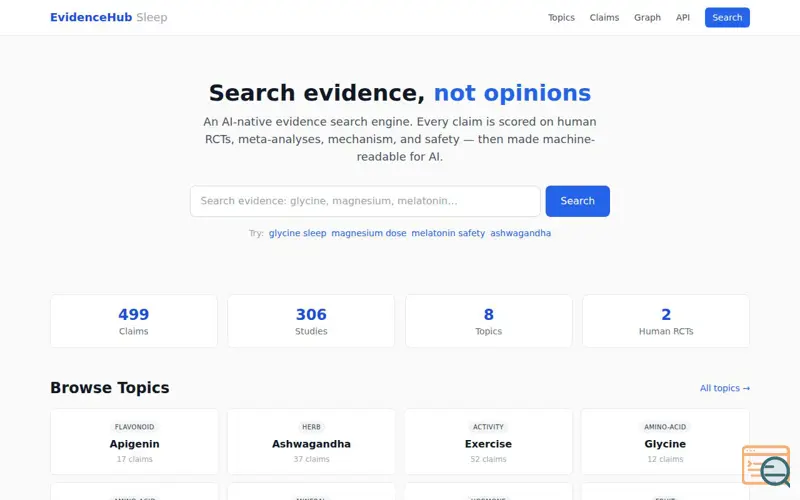Focus the Search evidence input field
Image resolution: width=800 pixels, height=500 pixels.
(x=365, y=201)
